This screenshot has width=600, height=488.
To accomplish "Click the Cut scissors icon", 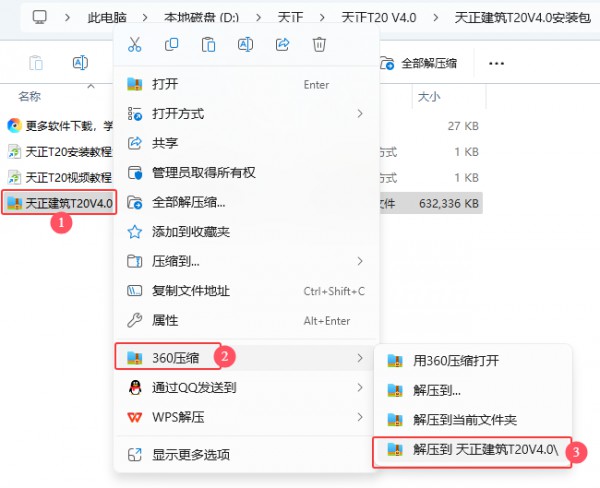I will [136, 44].
